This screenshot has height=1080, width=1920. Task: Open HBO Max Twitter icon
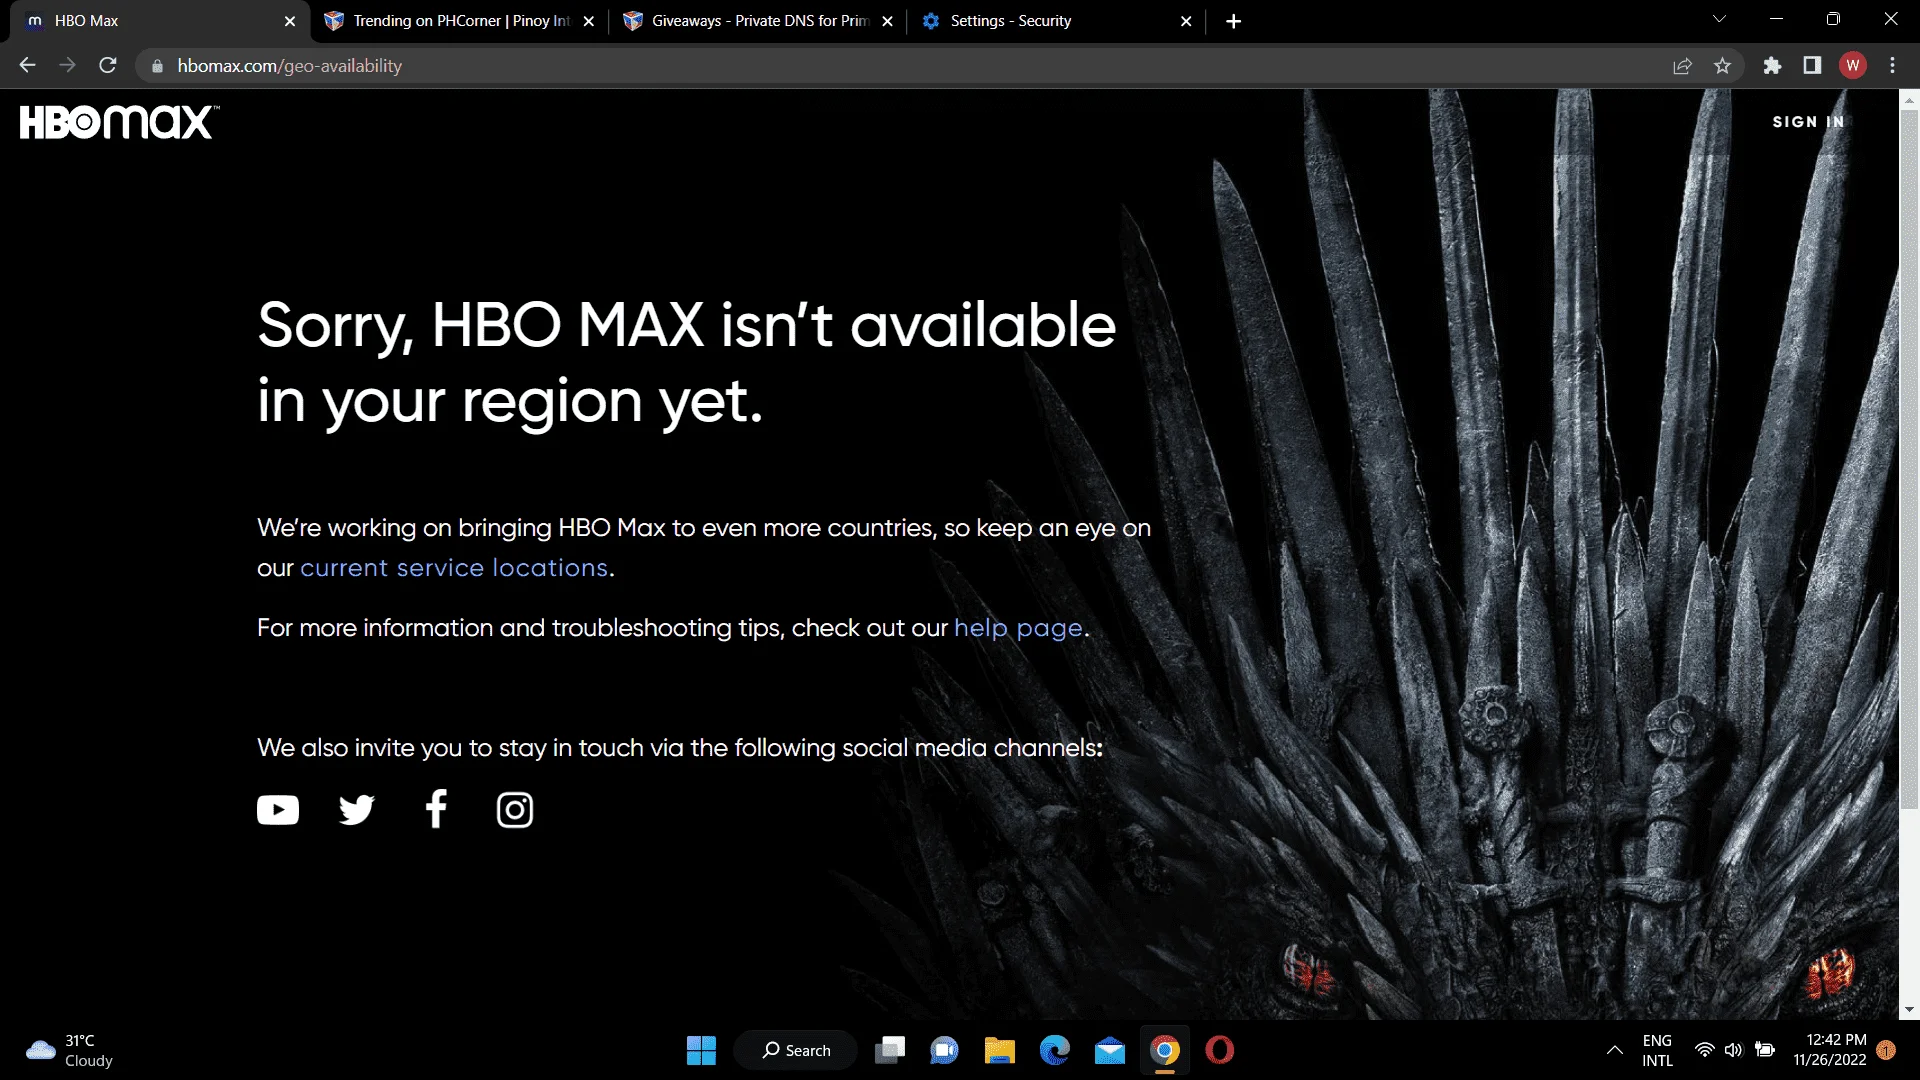pos(356,810)
